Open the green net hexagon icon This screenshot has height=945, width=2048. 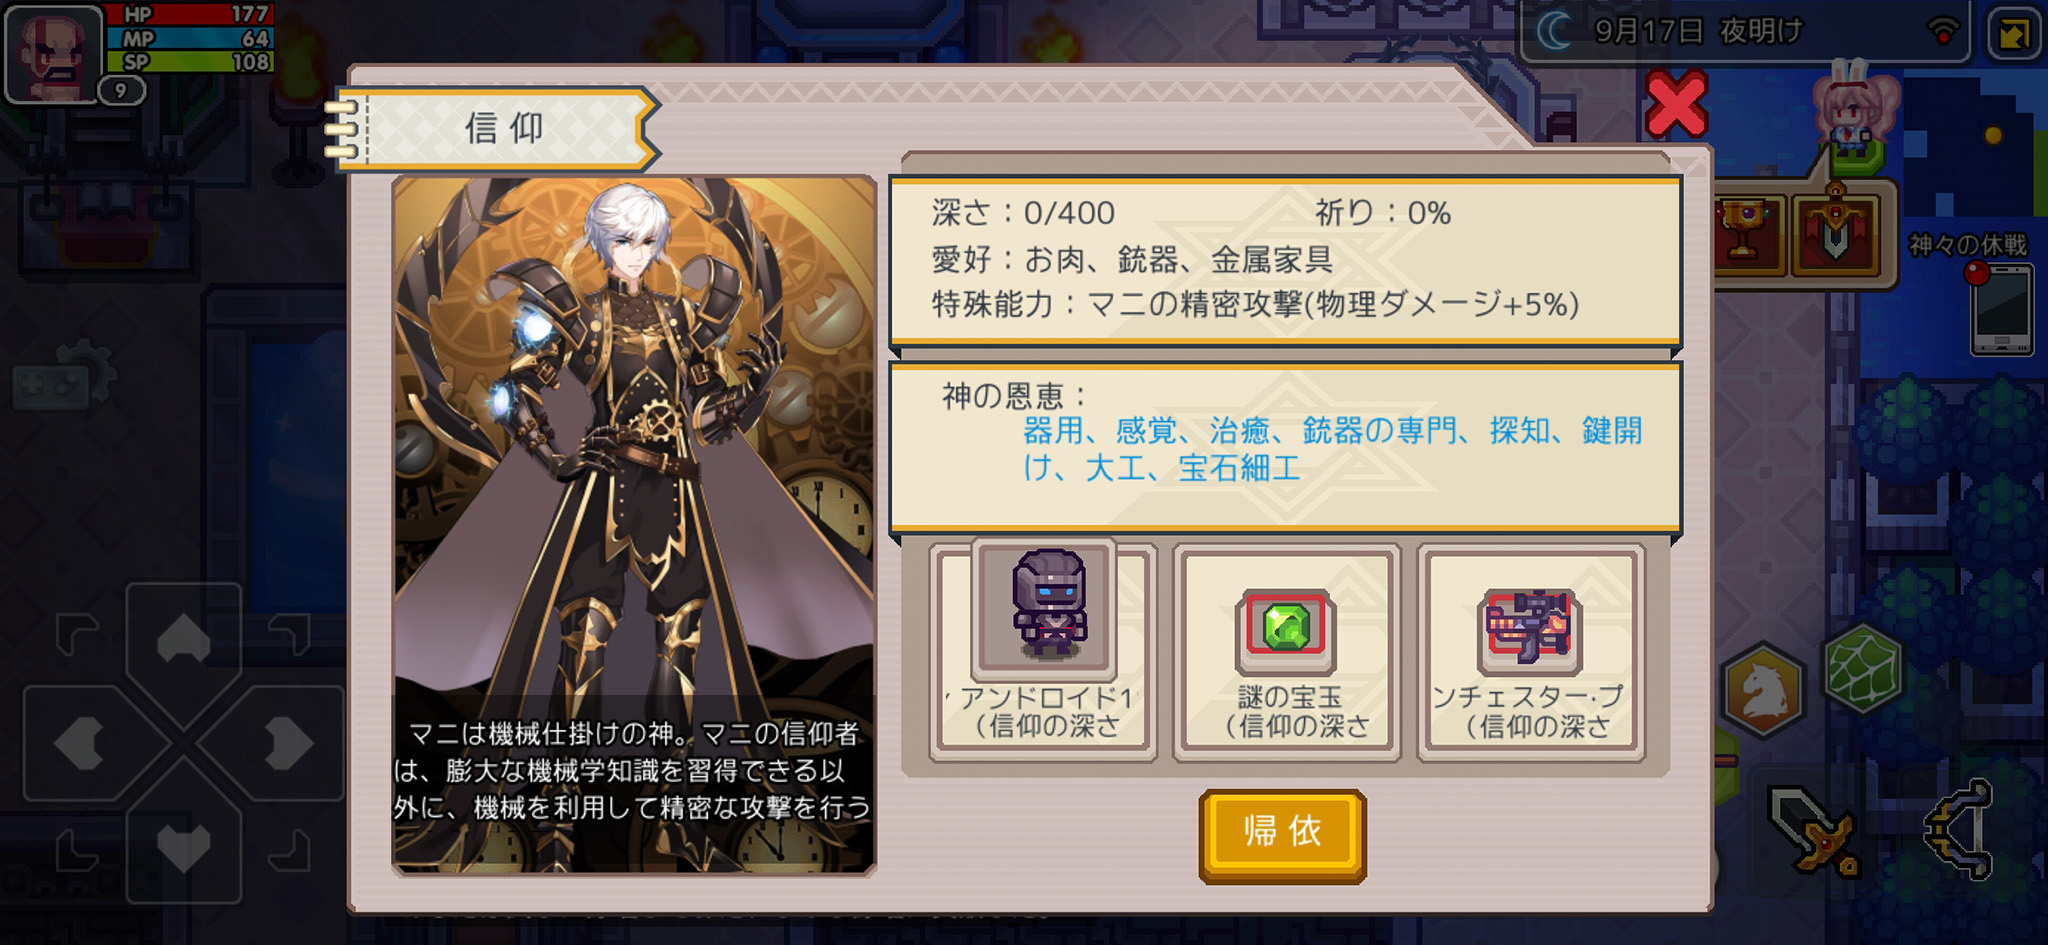[x=1862, y=668]
